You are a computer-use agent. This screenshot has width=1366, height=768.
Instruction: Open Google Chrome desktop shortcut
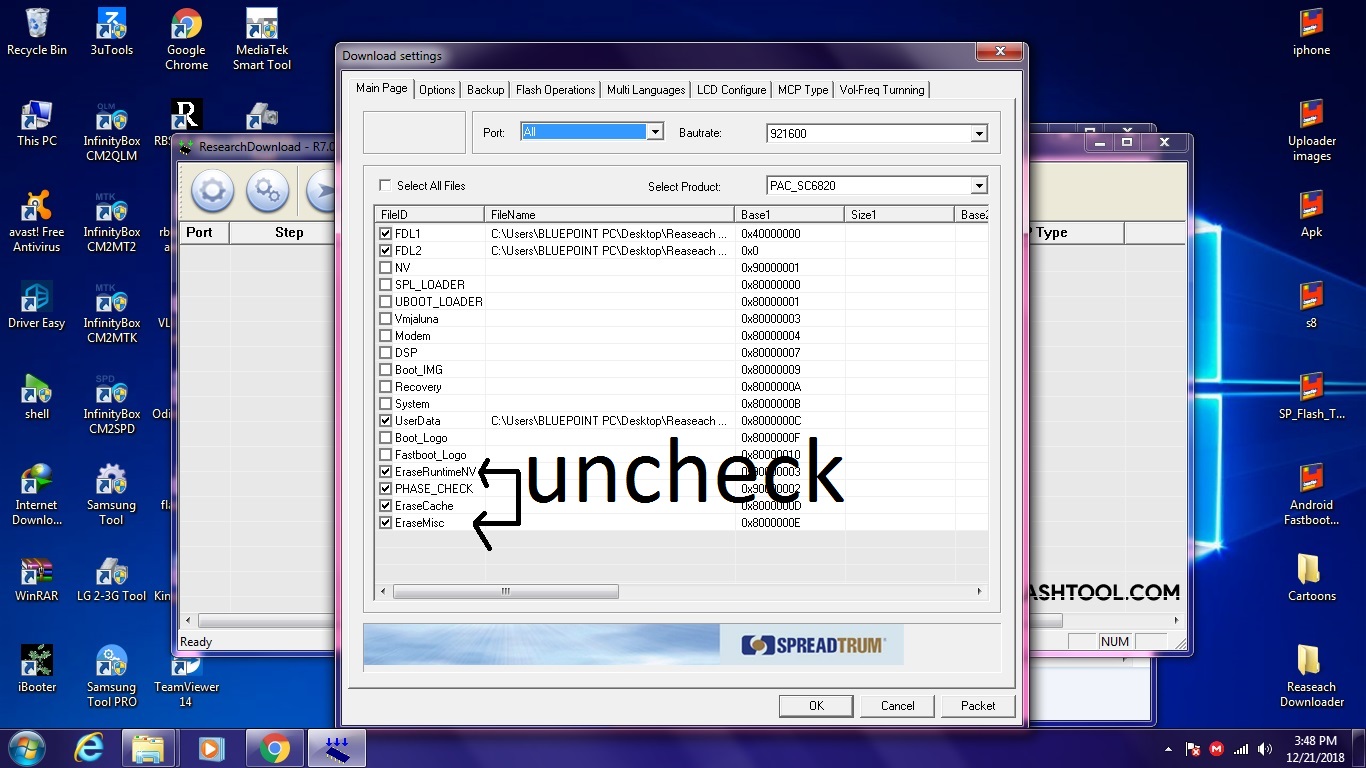186,39
